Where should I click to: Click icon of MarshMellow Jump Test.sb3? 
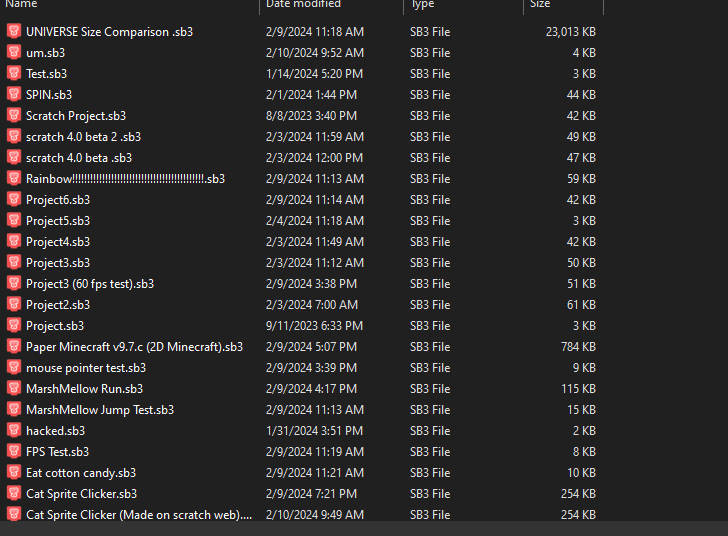point(14,409)
